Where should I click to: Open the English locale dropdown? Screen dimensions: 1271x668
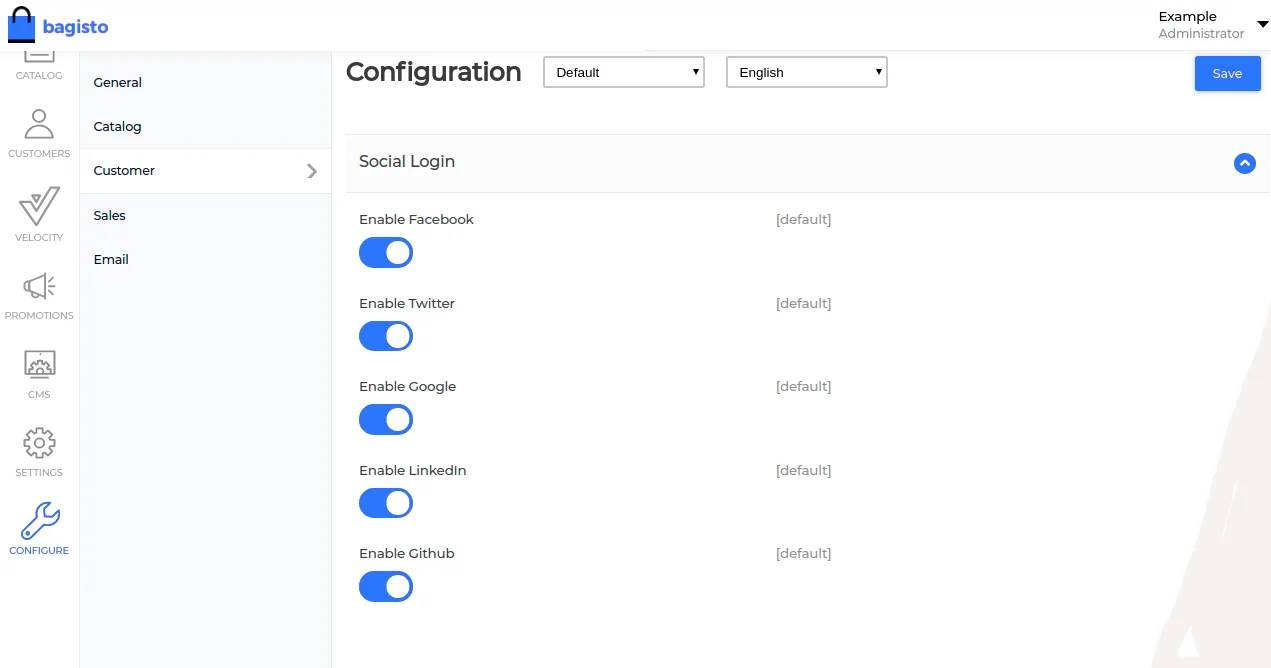(x=807, y=72)
